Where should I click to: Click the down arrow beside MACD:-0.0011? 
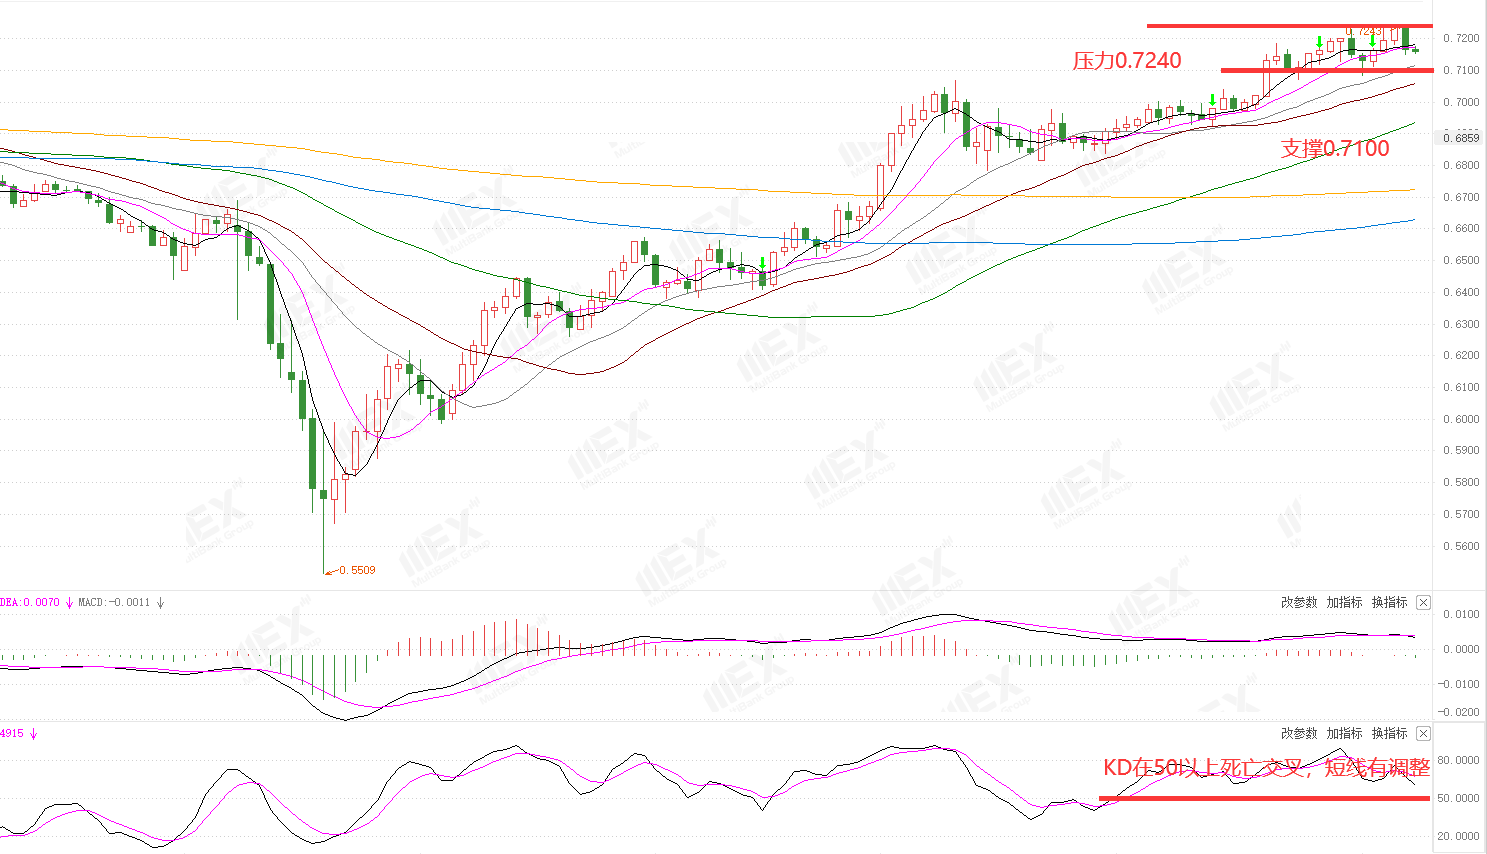[160, 603]
